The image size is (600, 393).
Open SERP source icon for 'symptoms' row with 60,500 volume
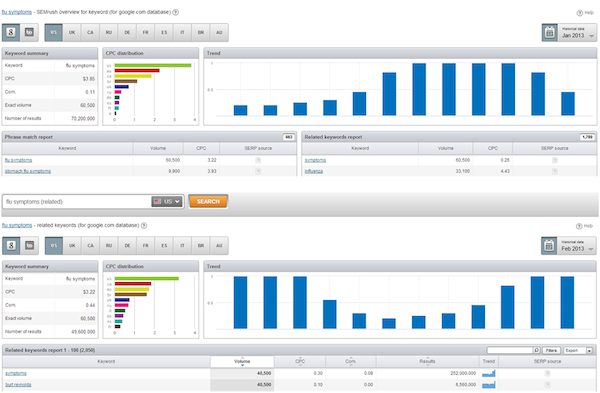point(554,160)
